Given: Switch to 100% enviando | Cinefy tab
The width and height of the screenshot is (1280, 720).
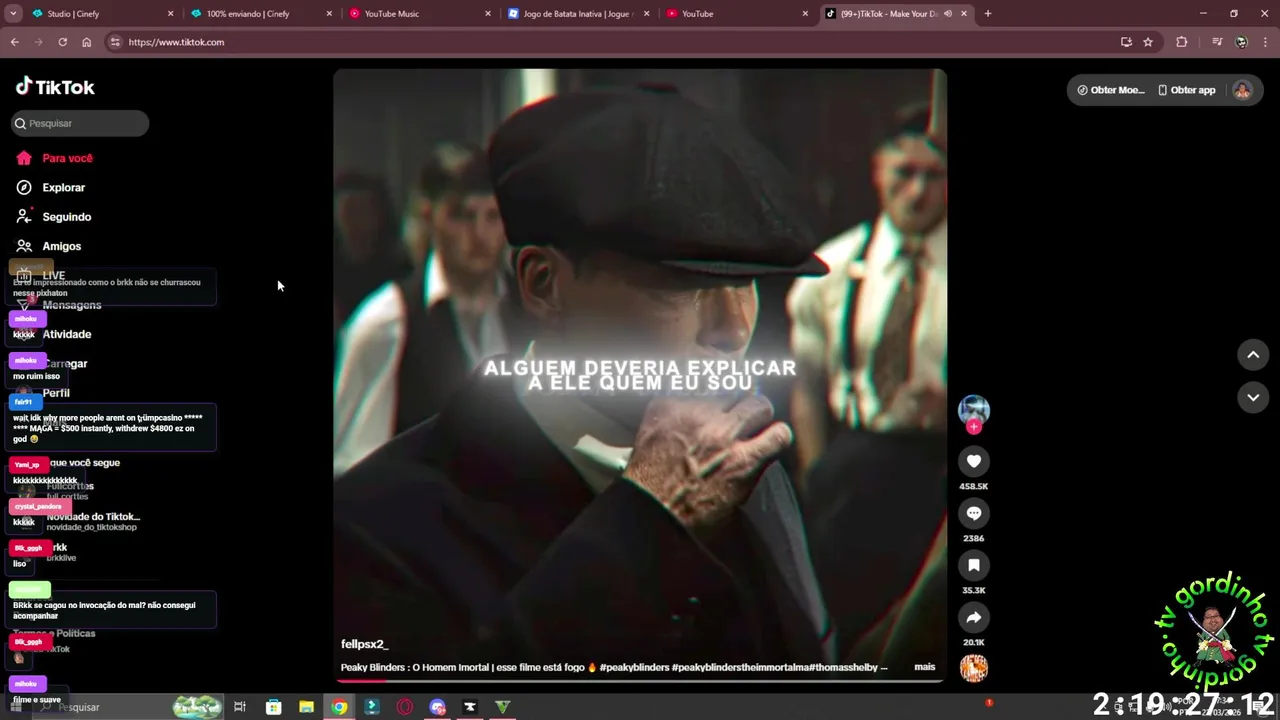Looking at the screenshot, I should click(260, 14).
